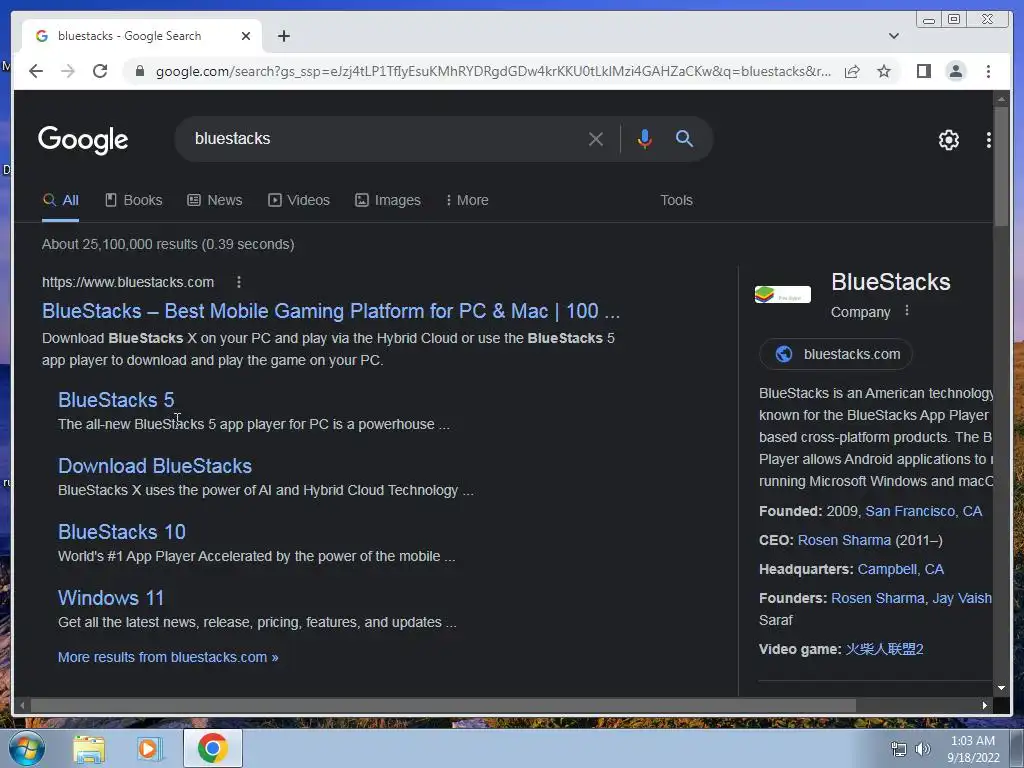Open the Chrome profile avatar
The height and width of the screenshot is (768, 1024).
955,71
